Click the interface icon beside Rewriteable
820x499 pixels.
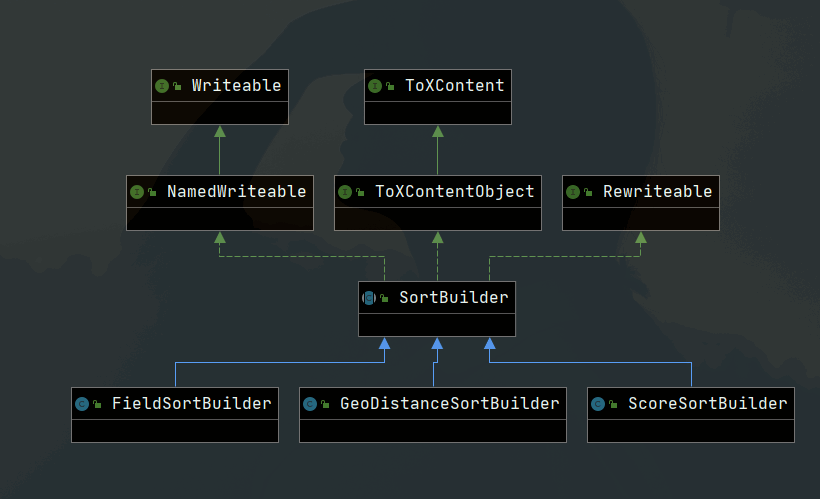pyautogui.click(x=572, y=192)
